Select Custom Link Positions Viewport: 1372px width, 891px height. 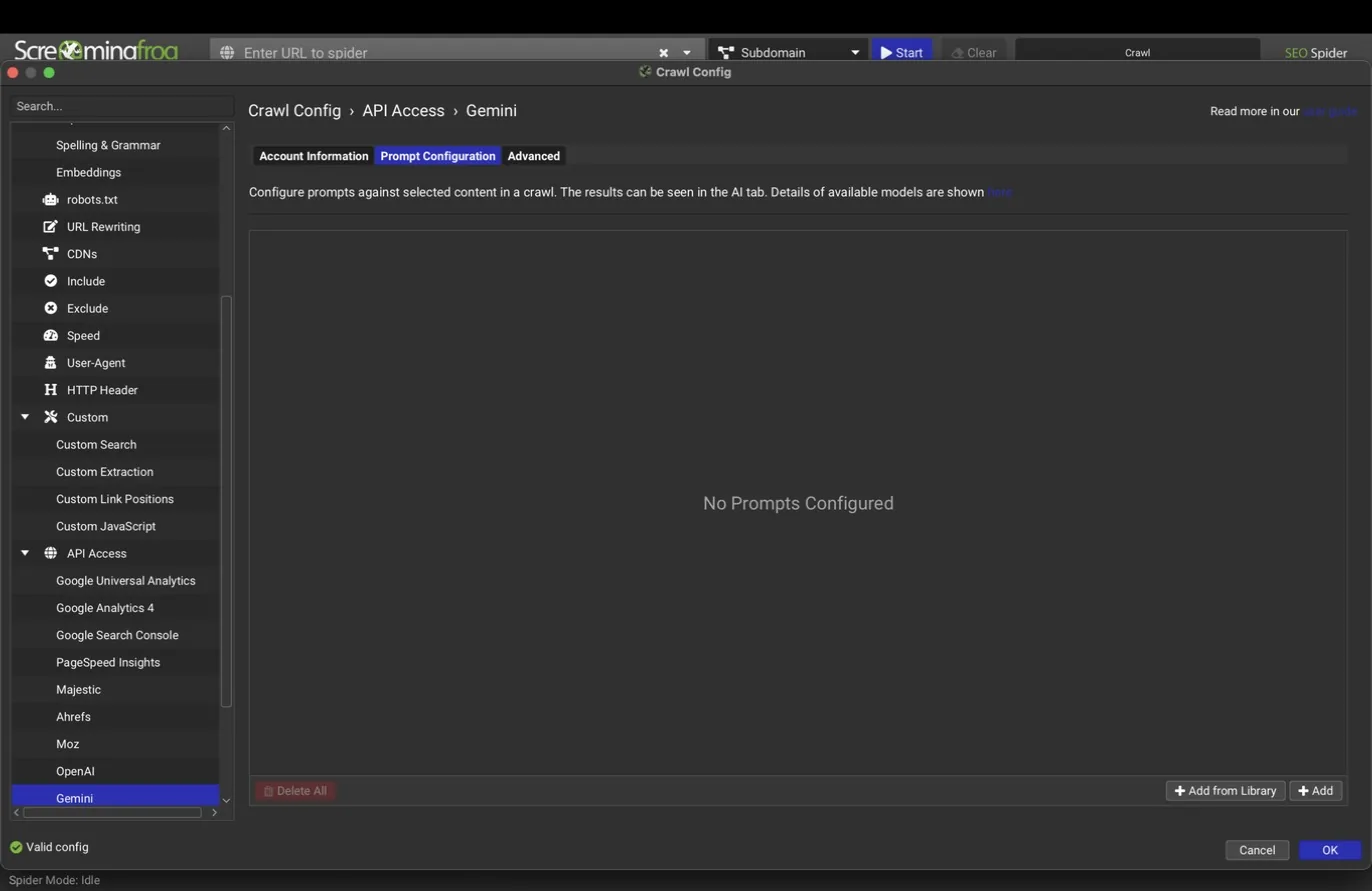tap(115, 499)
